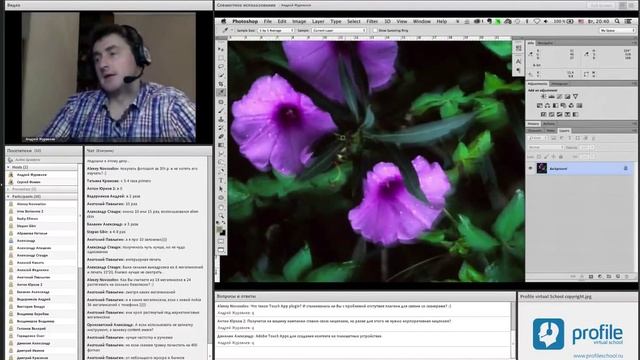Add a Color Balance adjustment
Image resolution: width=640 pixels, height=360 pixels.
(547, 105)
